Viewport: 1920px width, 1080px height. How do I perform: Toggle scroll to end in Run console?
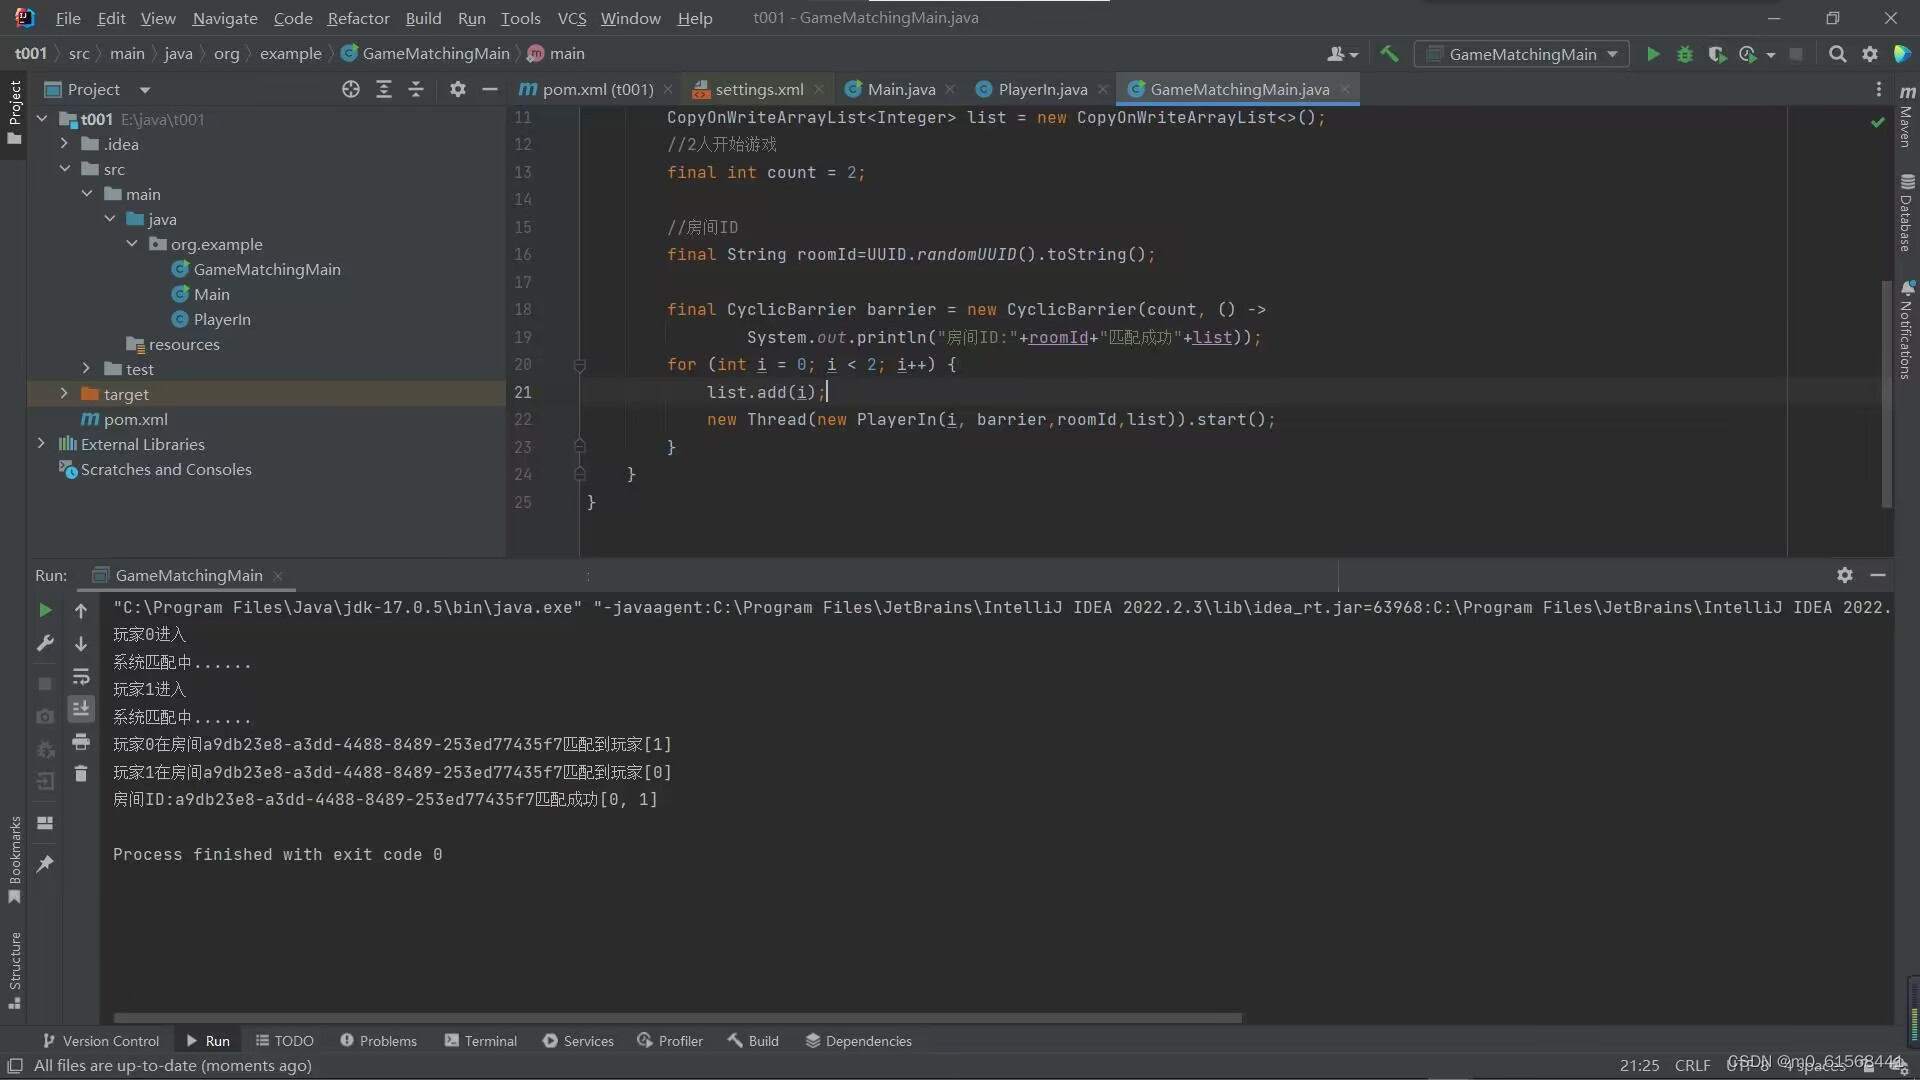81,709
